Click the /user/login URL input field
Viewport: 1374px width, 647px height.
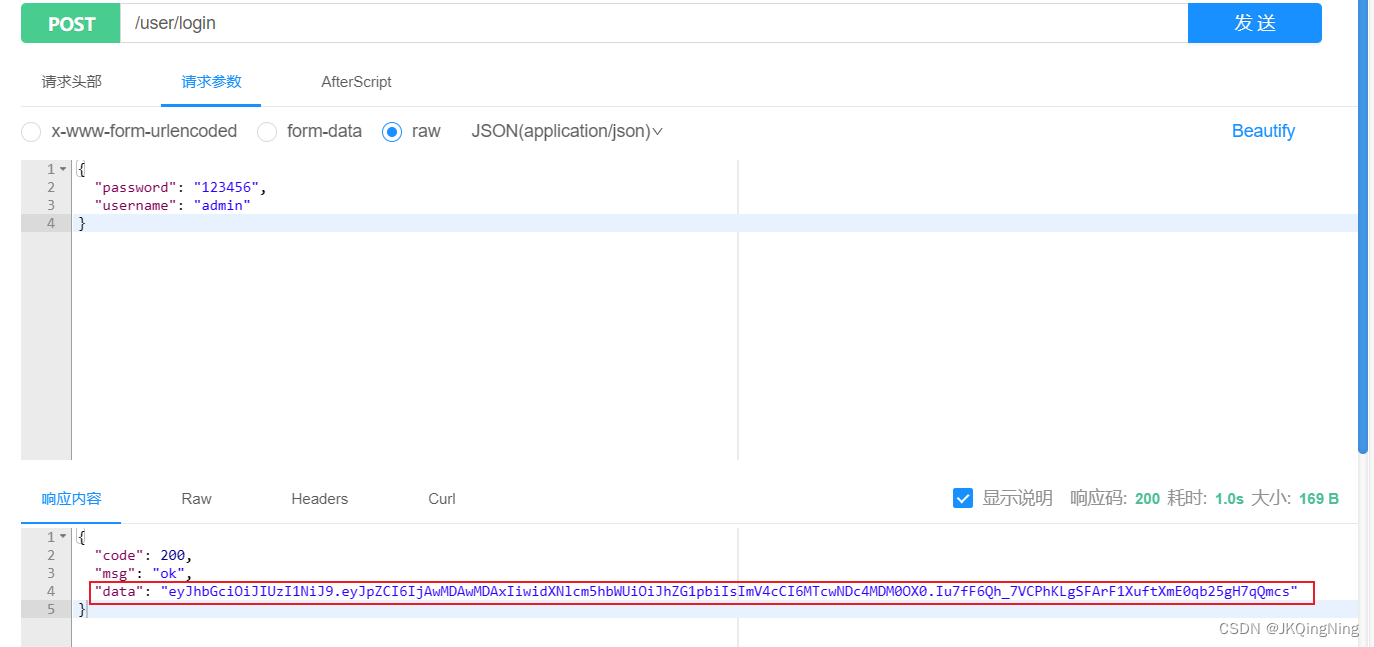[x=654, y=23]
